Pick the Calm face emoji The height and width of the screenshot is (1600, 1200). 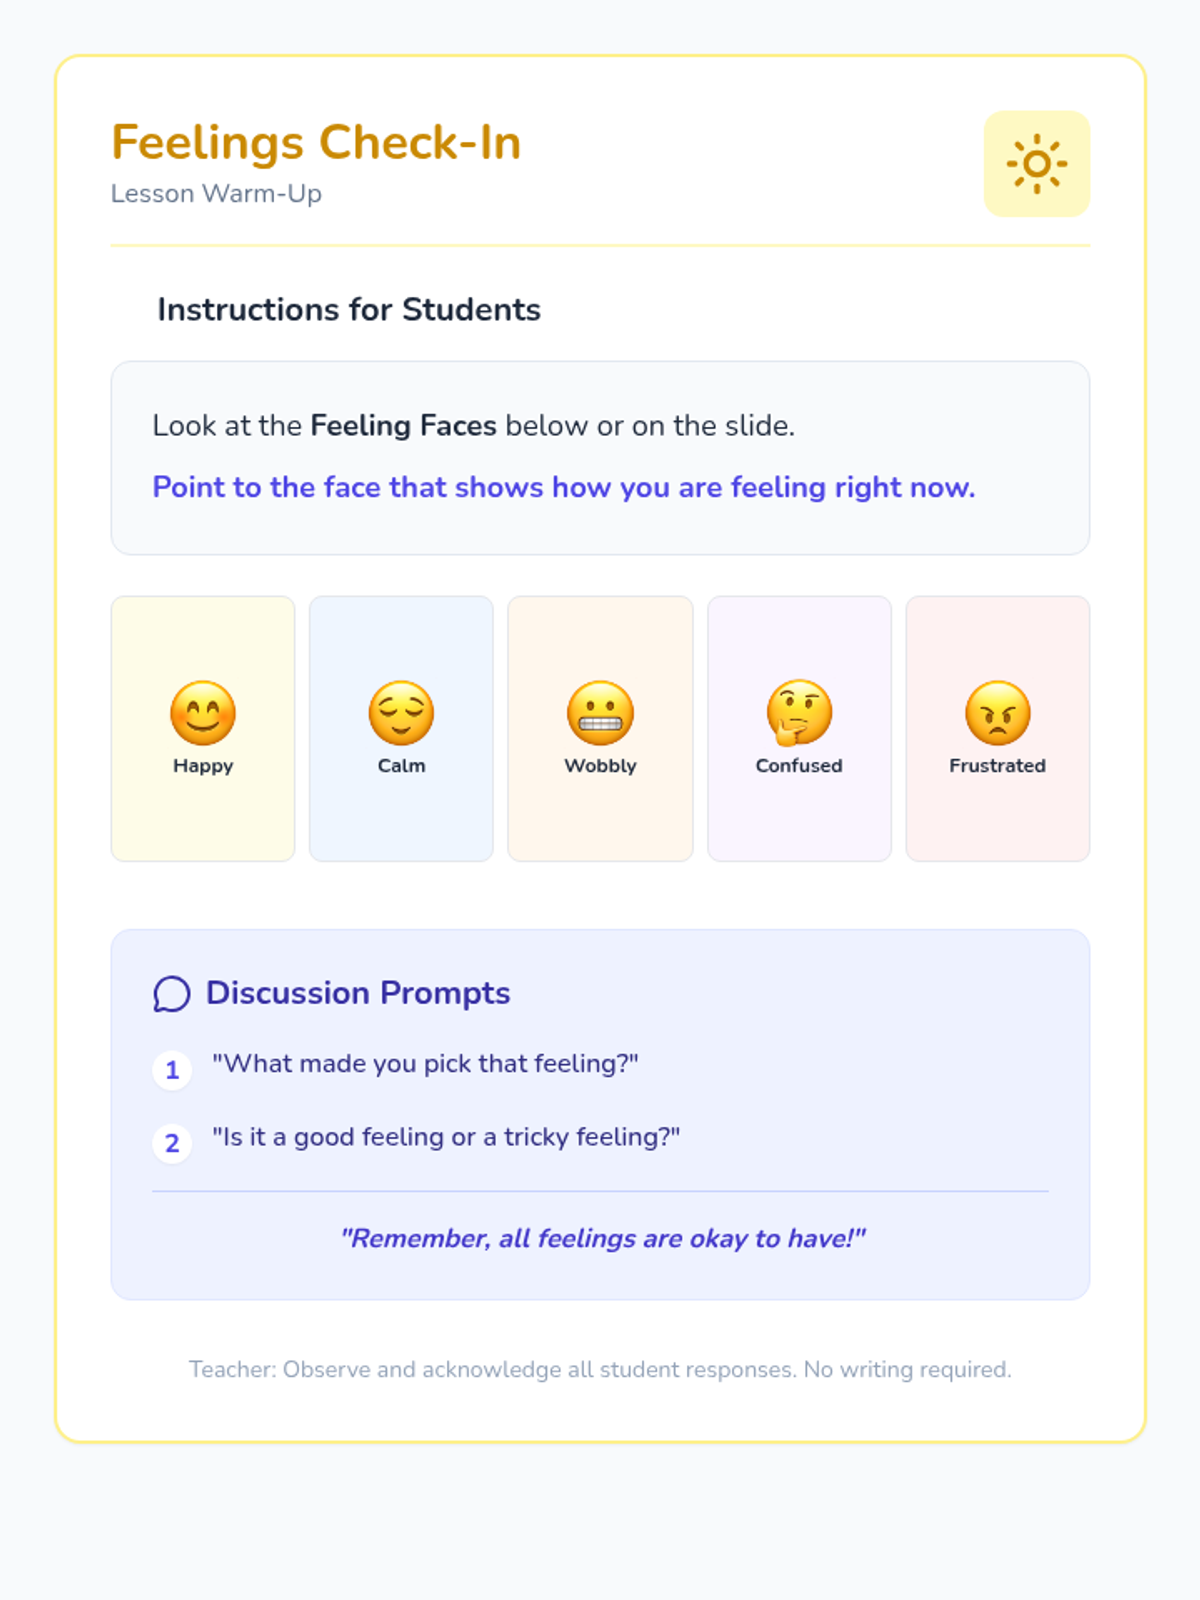click(401, 713)
